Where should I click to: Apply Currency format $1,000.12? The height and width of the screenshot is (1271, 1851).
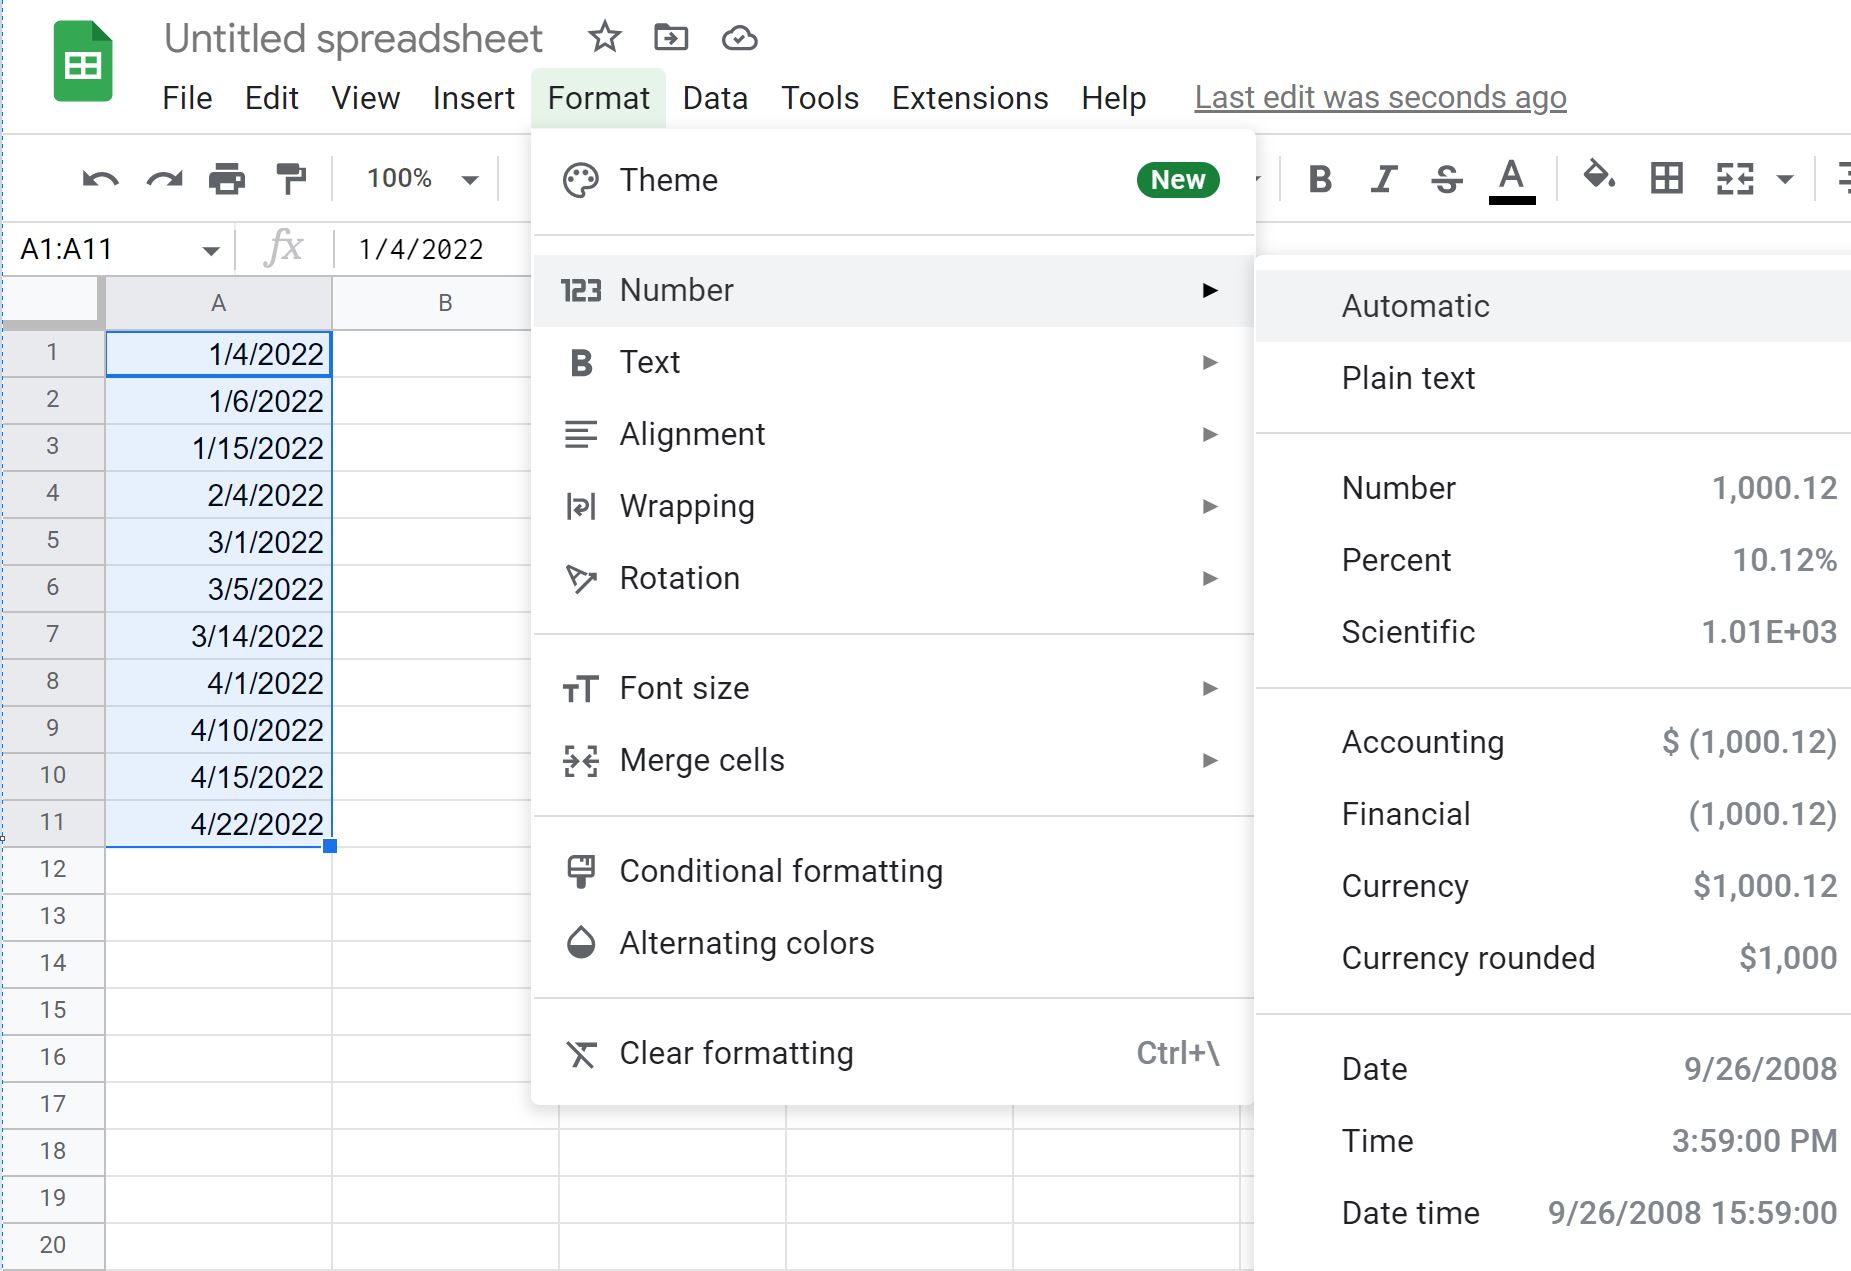click(1553, 886)
